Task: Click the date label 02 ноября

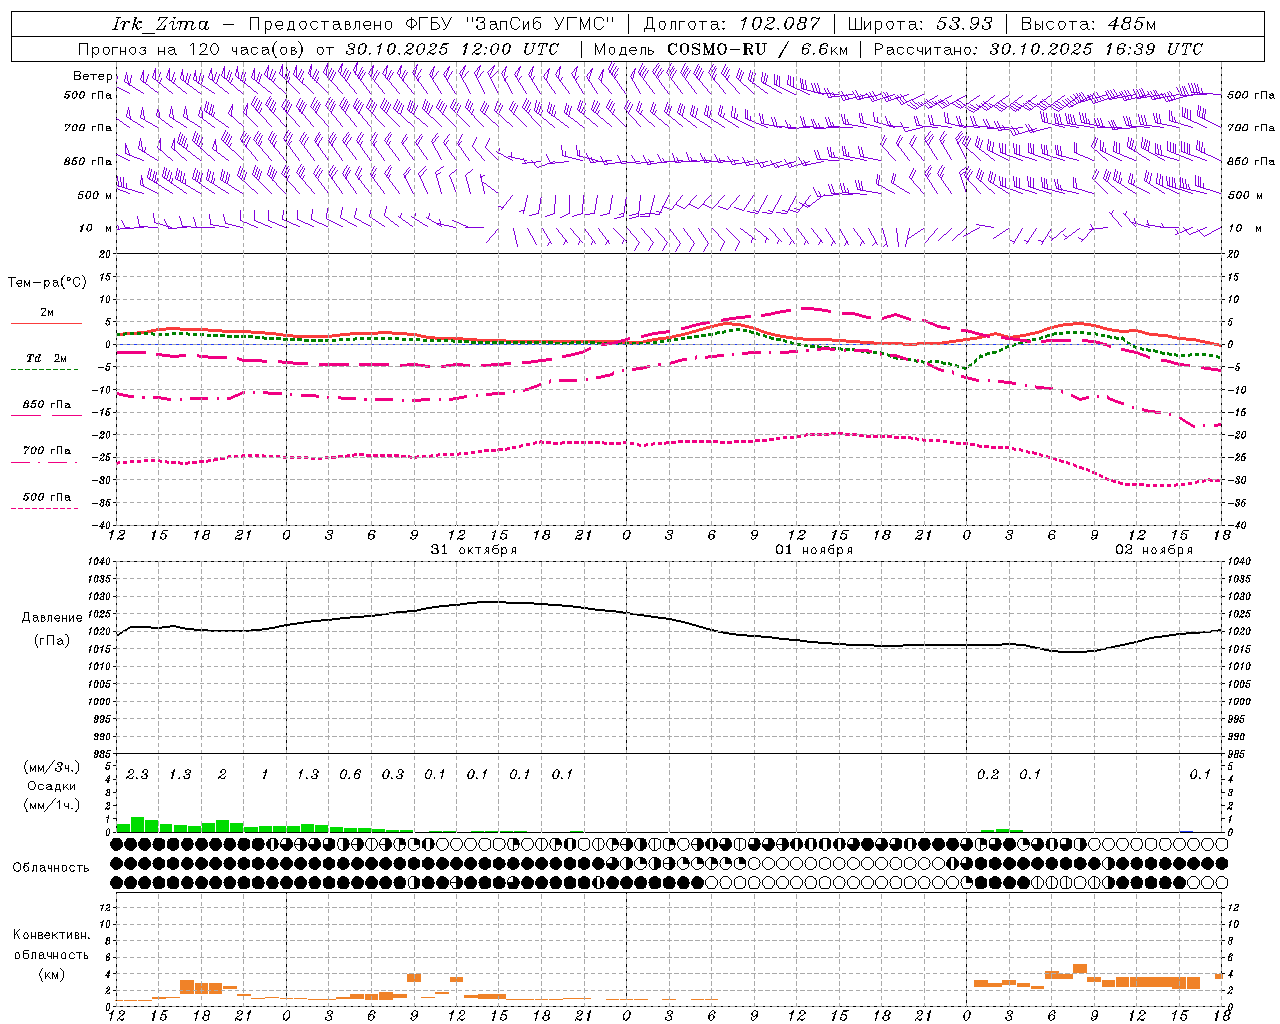Action: pos(1154,550)
